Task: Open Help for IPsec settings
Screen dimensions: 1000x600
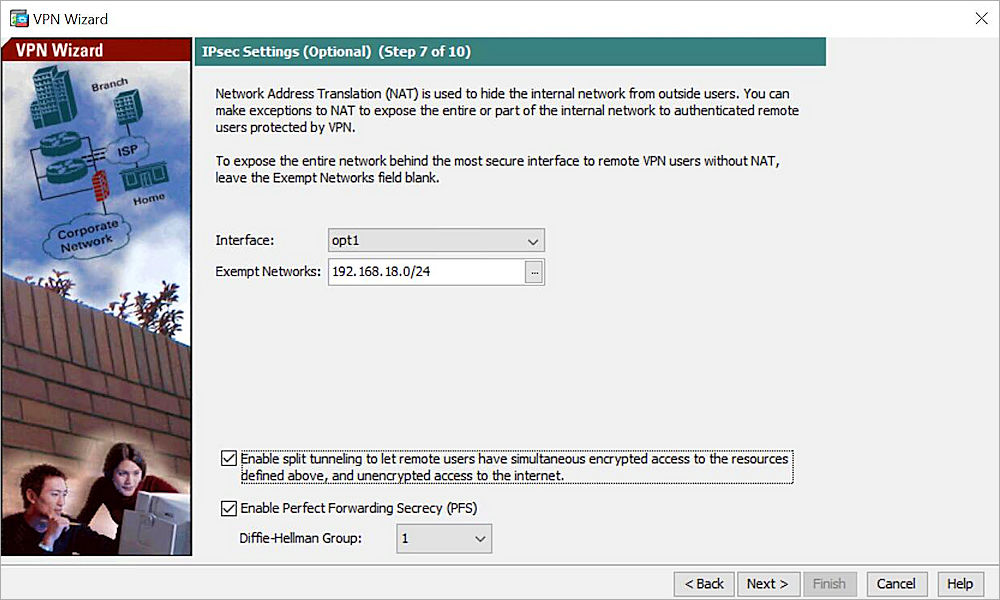Action: 959,583
